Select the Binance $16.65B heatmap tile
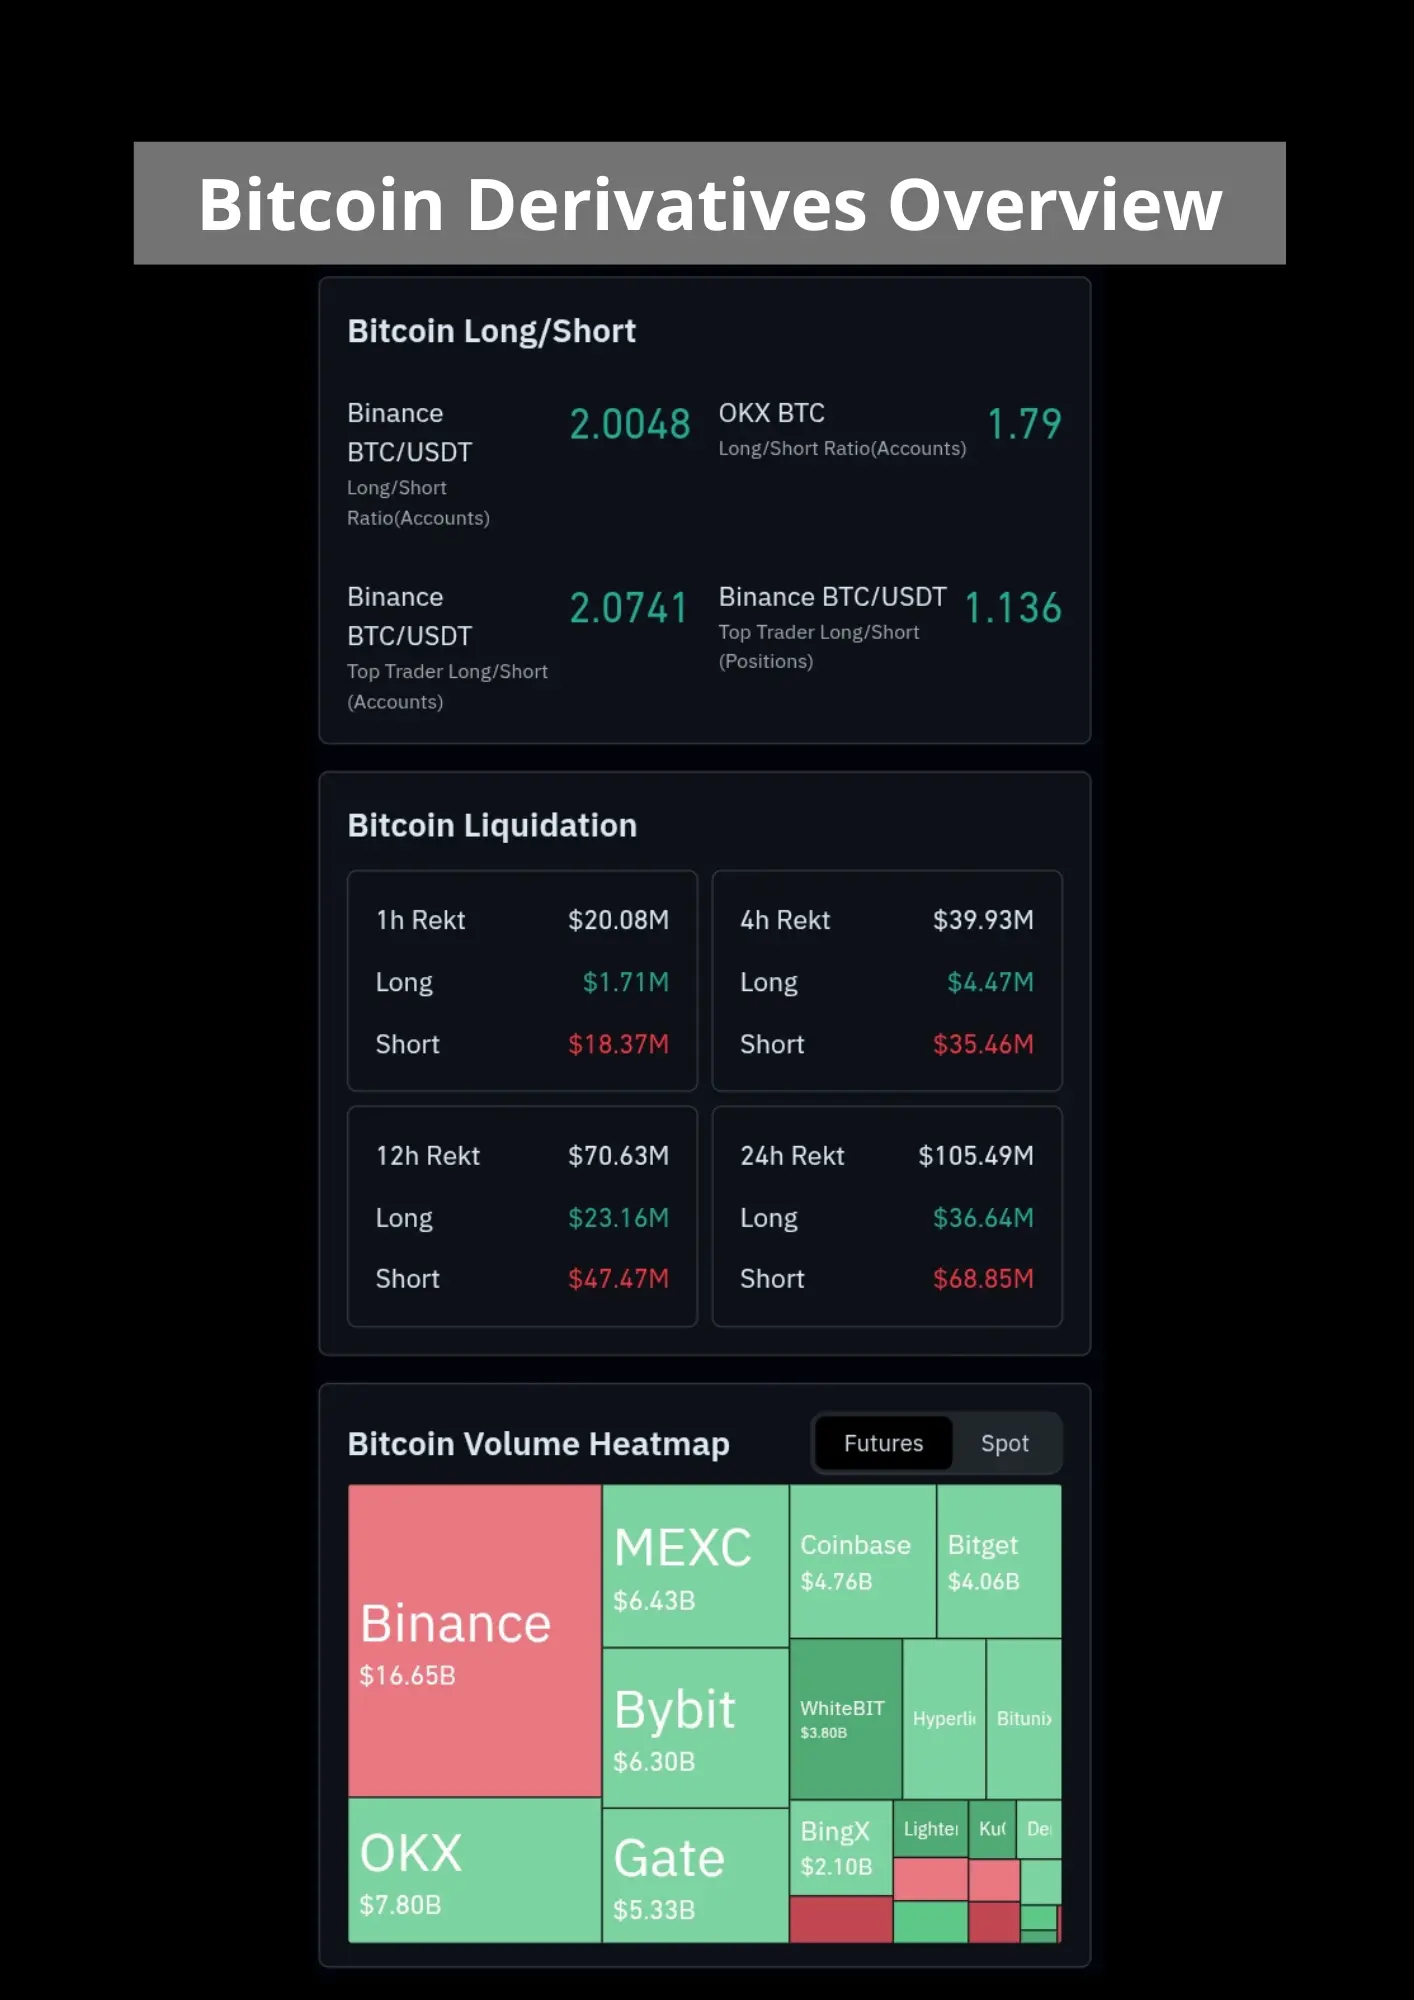The height and width of the screenshot is (2000, 1414). pos(474,1640)
